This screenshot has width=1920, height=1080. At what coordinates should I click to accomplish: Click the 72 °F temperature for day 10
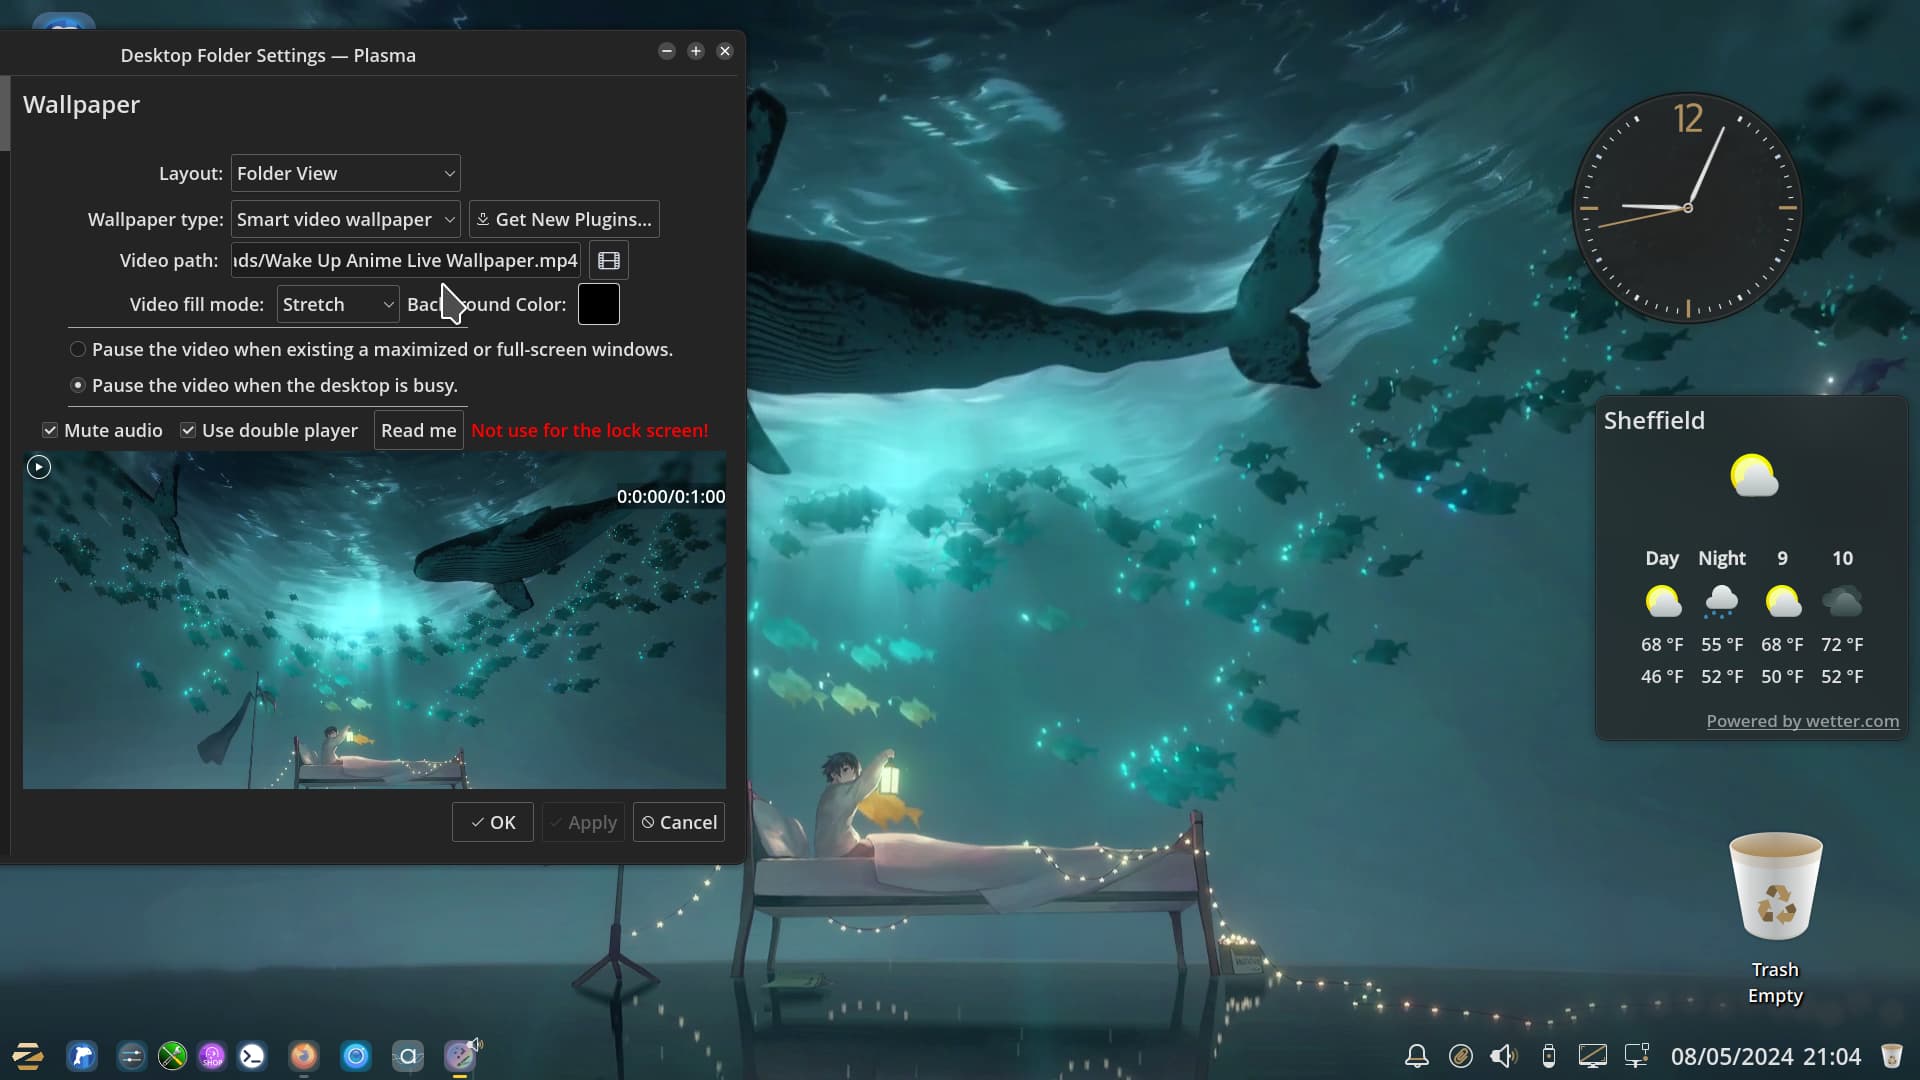coord(1842,645)
